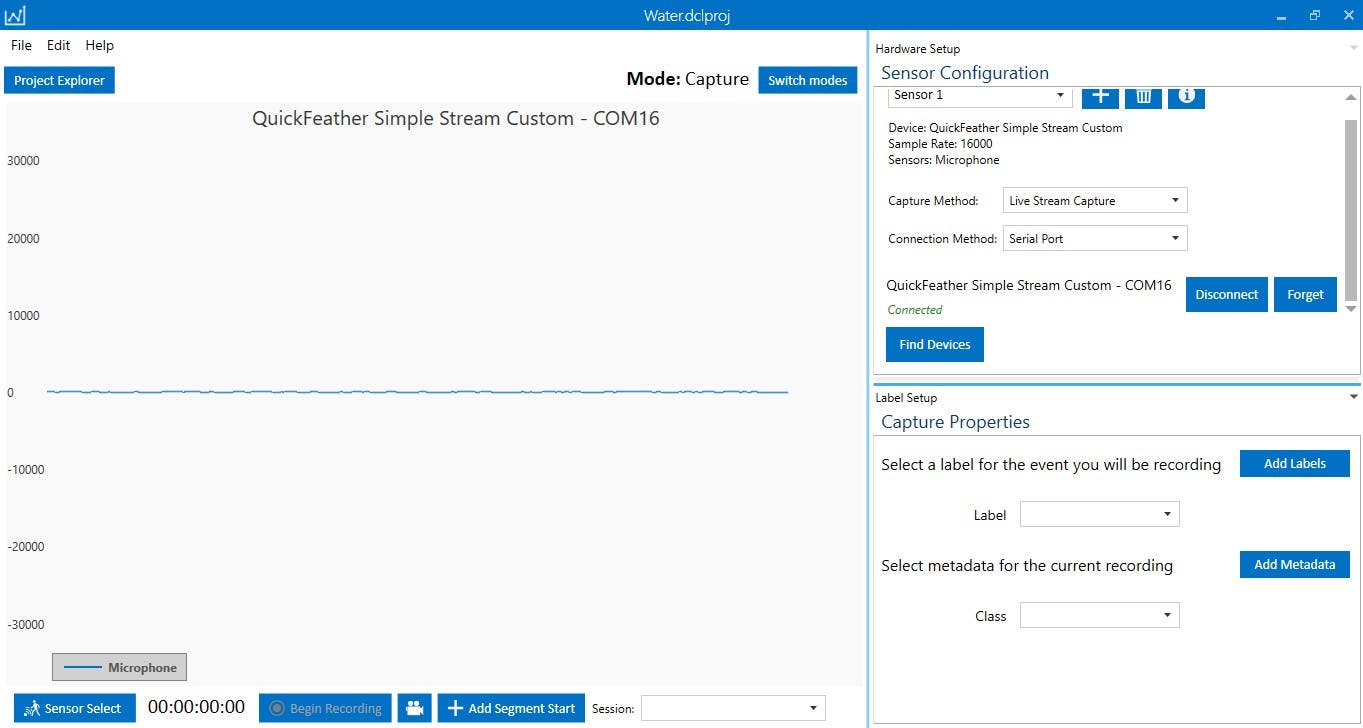Click the 00:00:00:00 recording timer
The width and height of the screenshot is (1363, 728).
click(x=196, y=707)
